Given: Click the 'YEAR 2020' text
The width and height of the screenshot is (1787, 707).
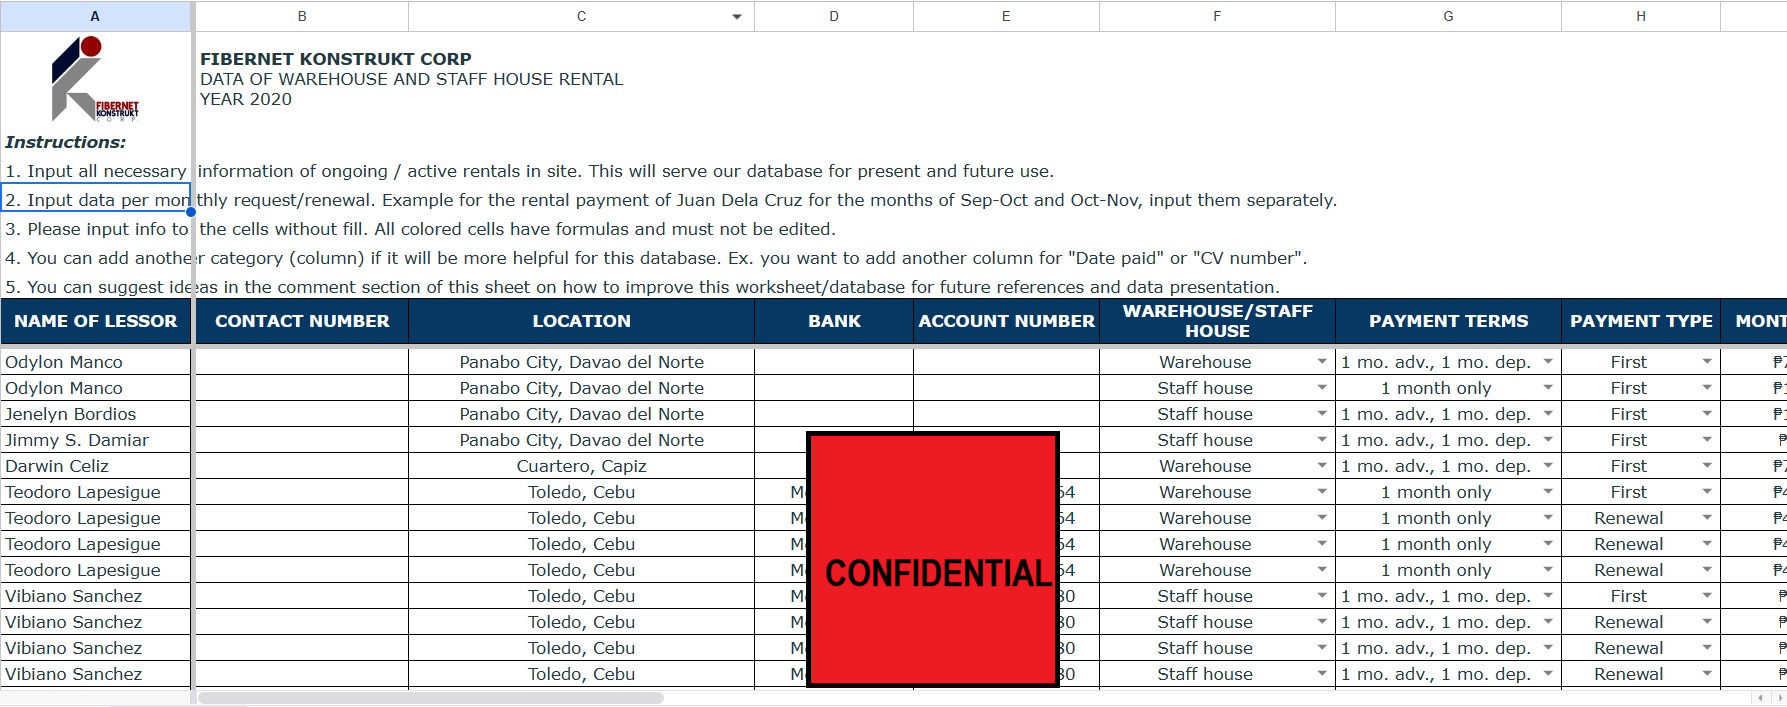Looking at the screenshot, I should pyautogui.click(x=246, y=99).
